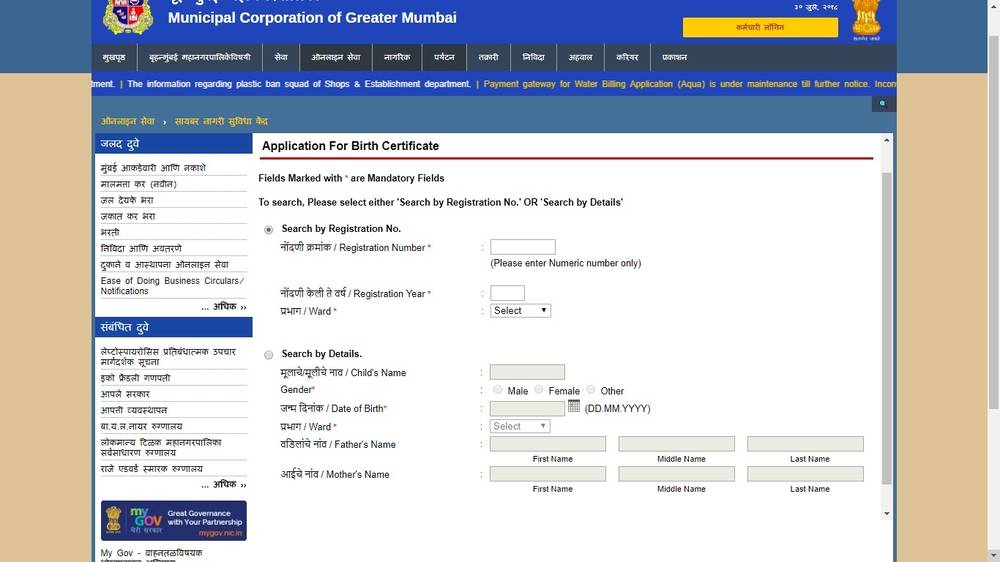Open the नागरिक menu
The width and height of the screenshot is (1000, 562).
click(397, 57)
